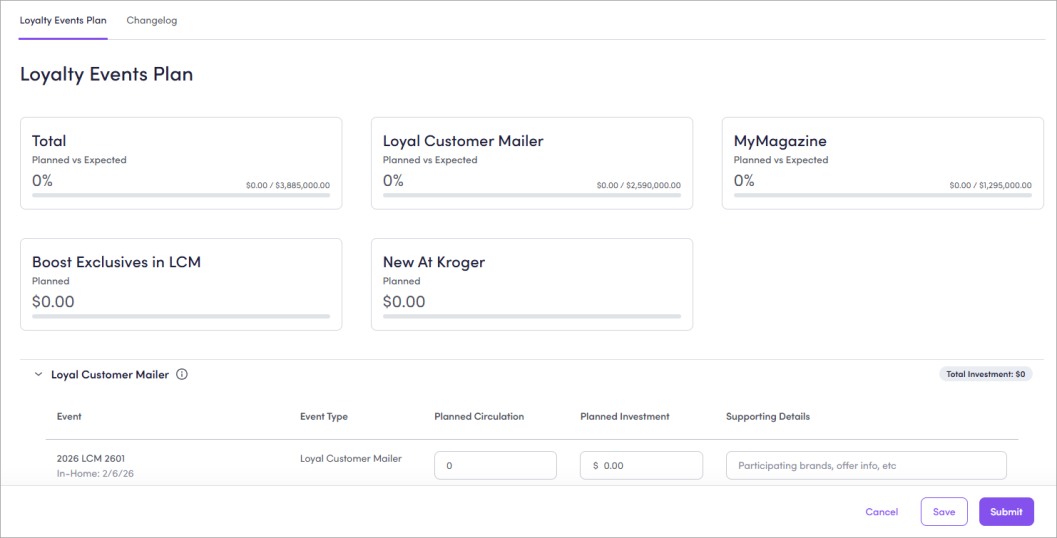Click the Supporting Details text field

865,466
